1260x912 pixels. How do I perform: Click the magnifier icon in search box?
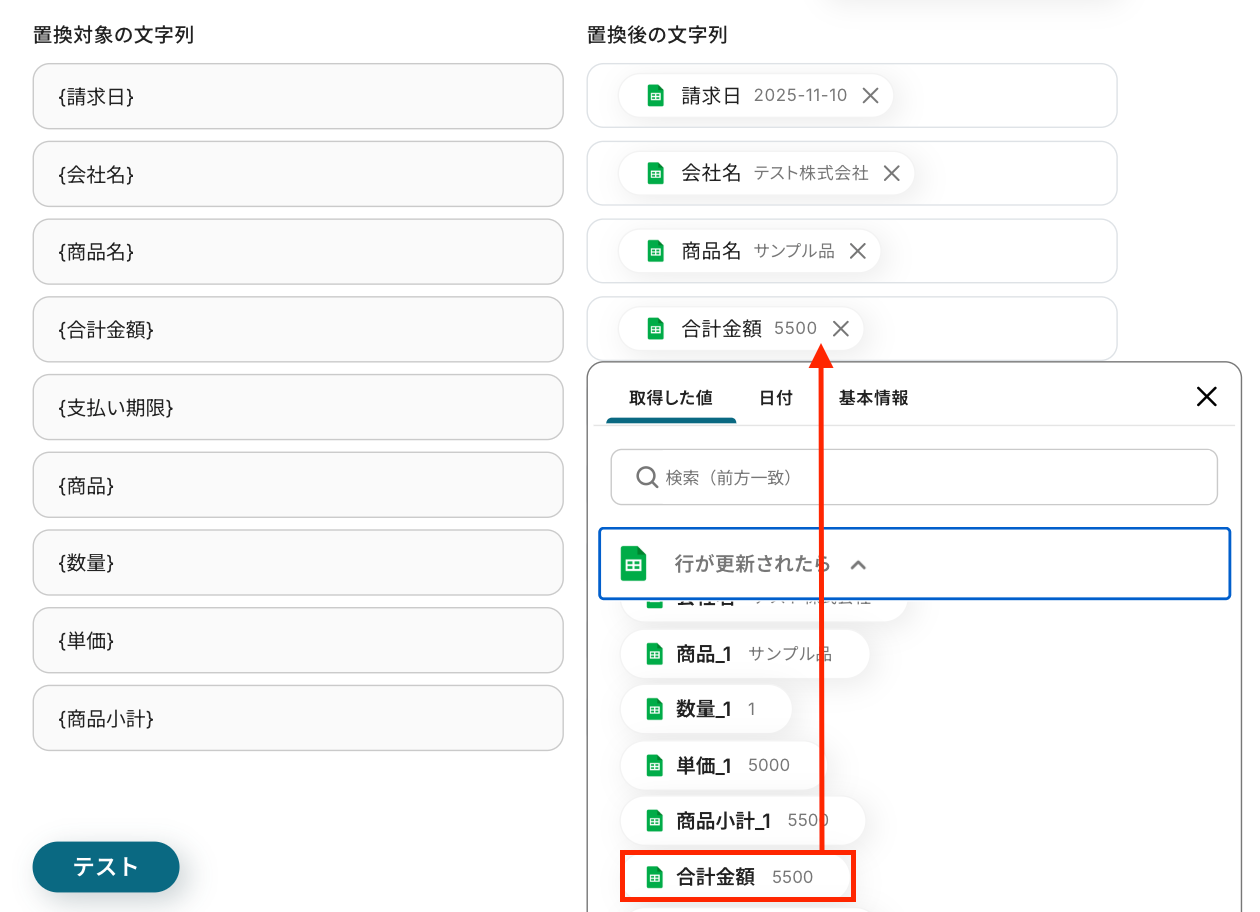coord(647,477)
